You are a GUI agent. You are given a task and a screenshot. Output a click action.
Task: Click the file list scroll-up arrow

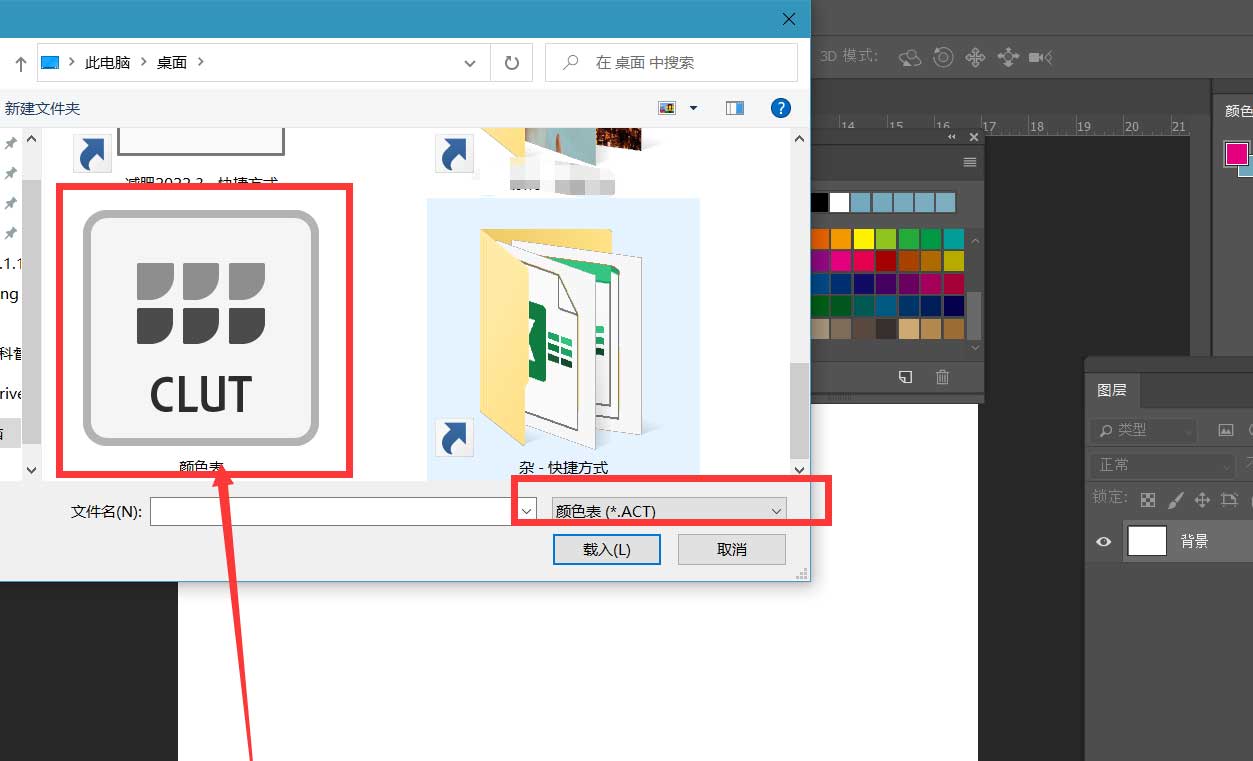tap(799, 139)
